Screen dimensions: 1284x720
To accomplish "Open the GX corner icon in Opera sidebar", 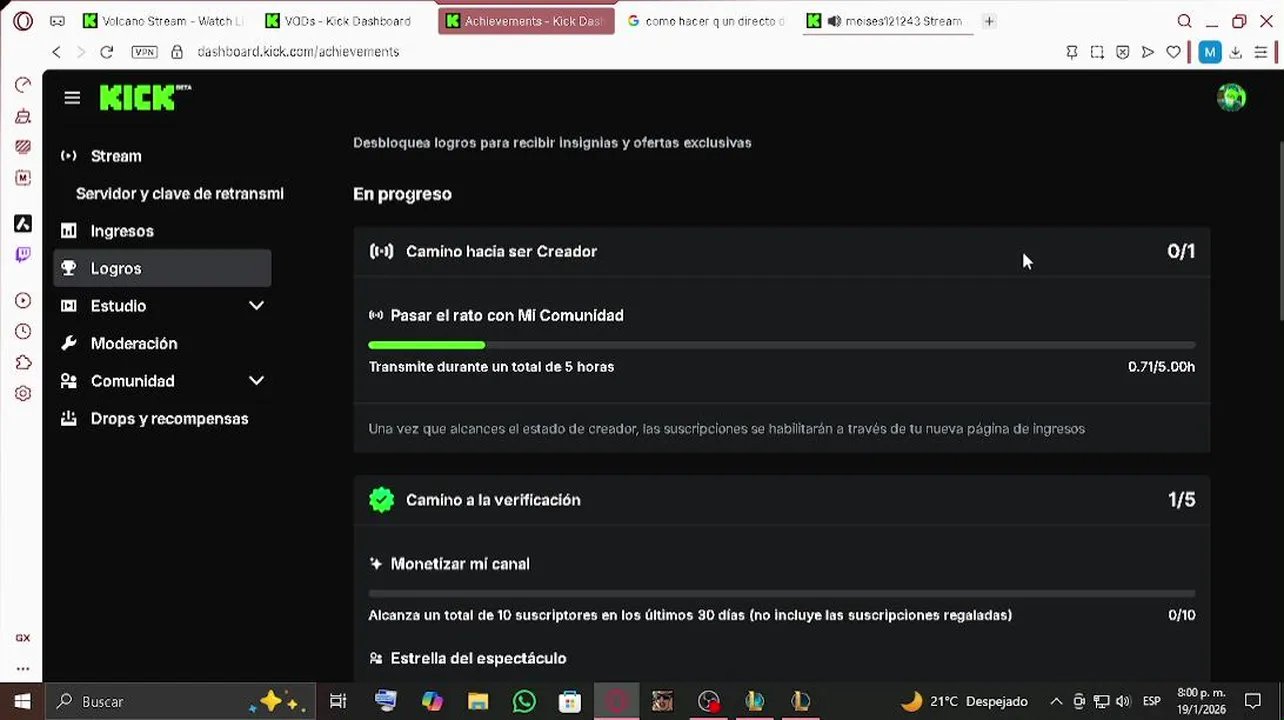I will 23,637.
